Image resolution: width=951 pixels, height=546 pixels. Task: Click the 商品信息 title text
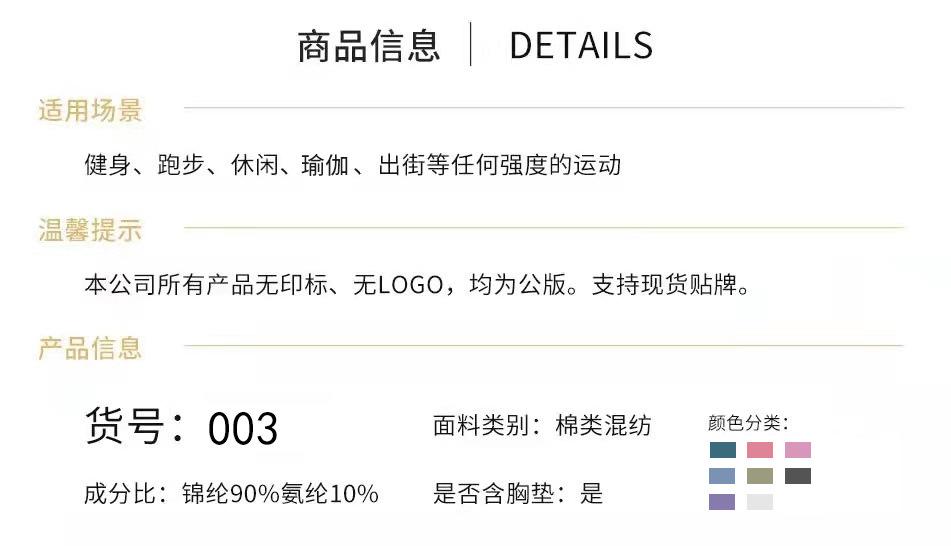[x=369, y=46]
